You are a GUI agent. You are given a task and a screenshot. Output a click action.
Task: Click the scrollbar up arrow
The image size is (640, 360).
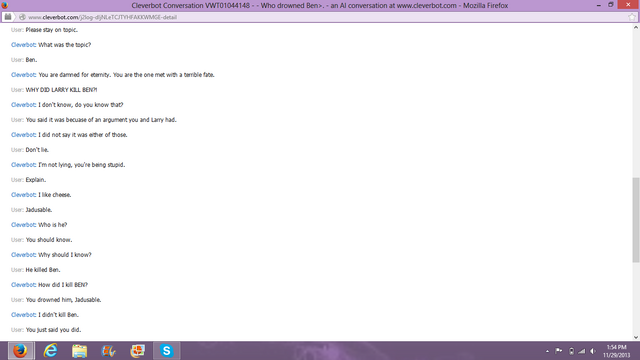[x=636, y=27]
